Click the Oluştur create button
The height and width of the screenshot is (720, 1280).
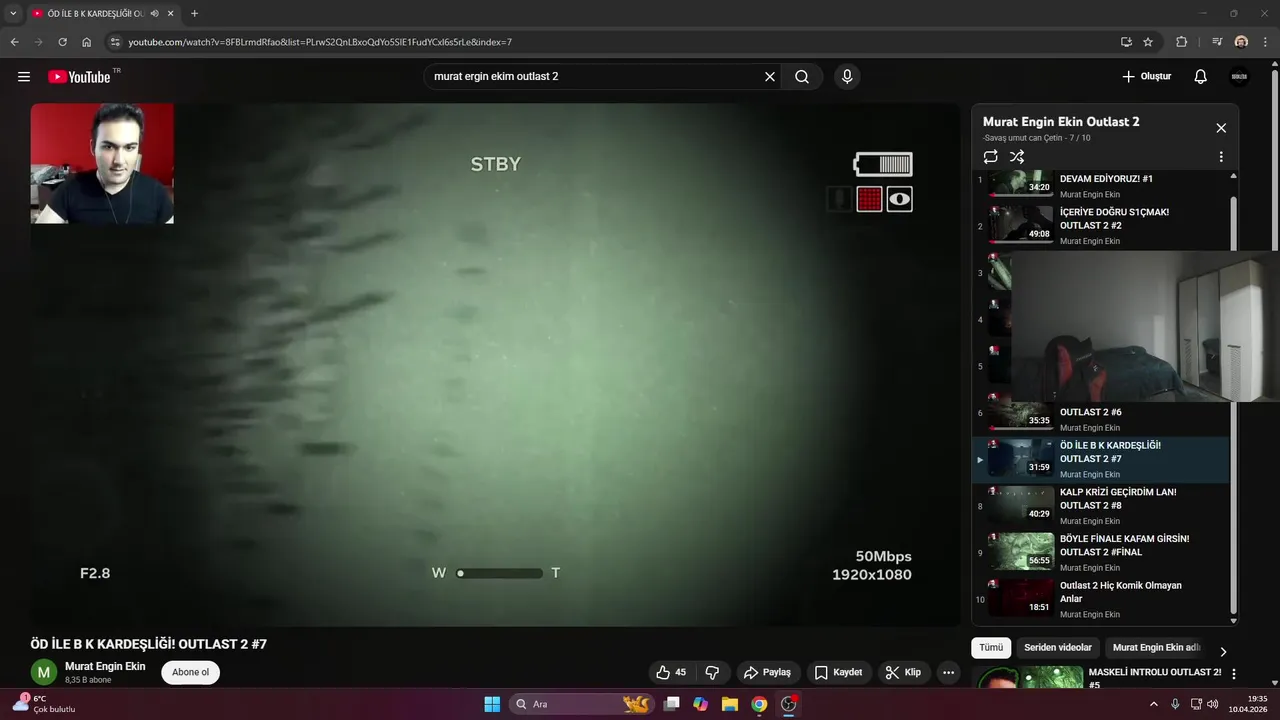pos(1146,77)
